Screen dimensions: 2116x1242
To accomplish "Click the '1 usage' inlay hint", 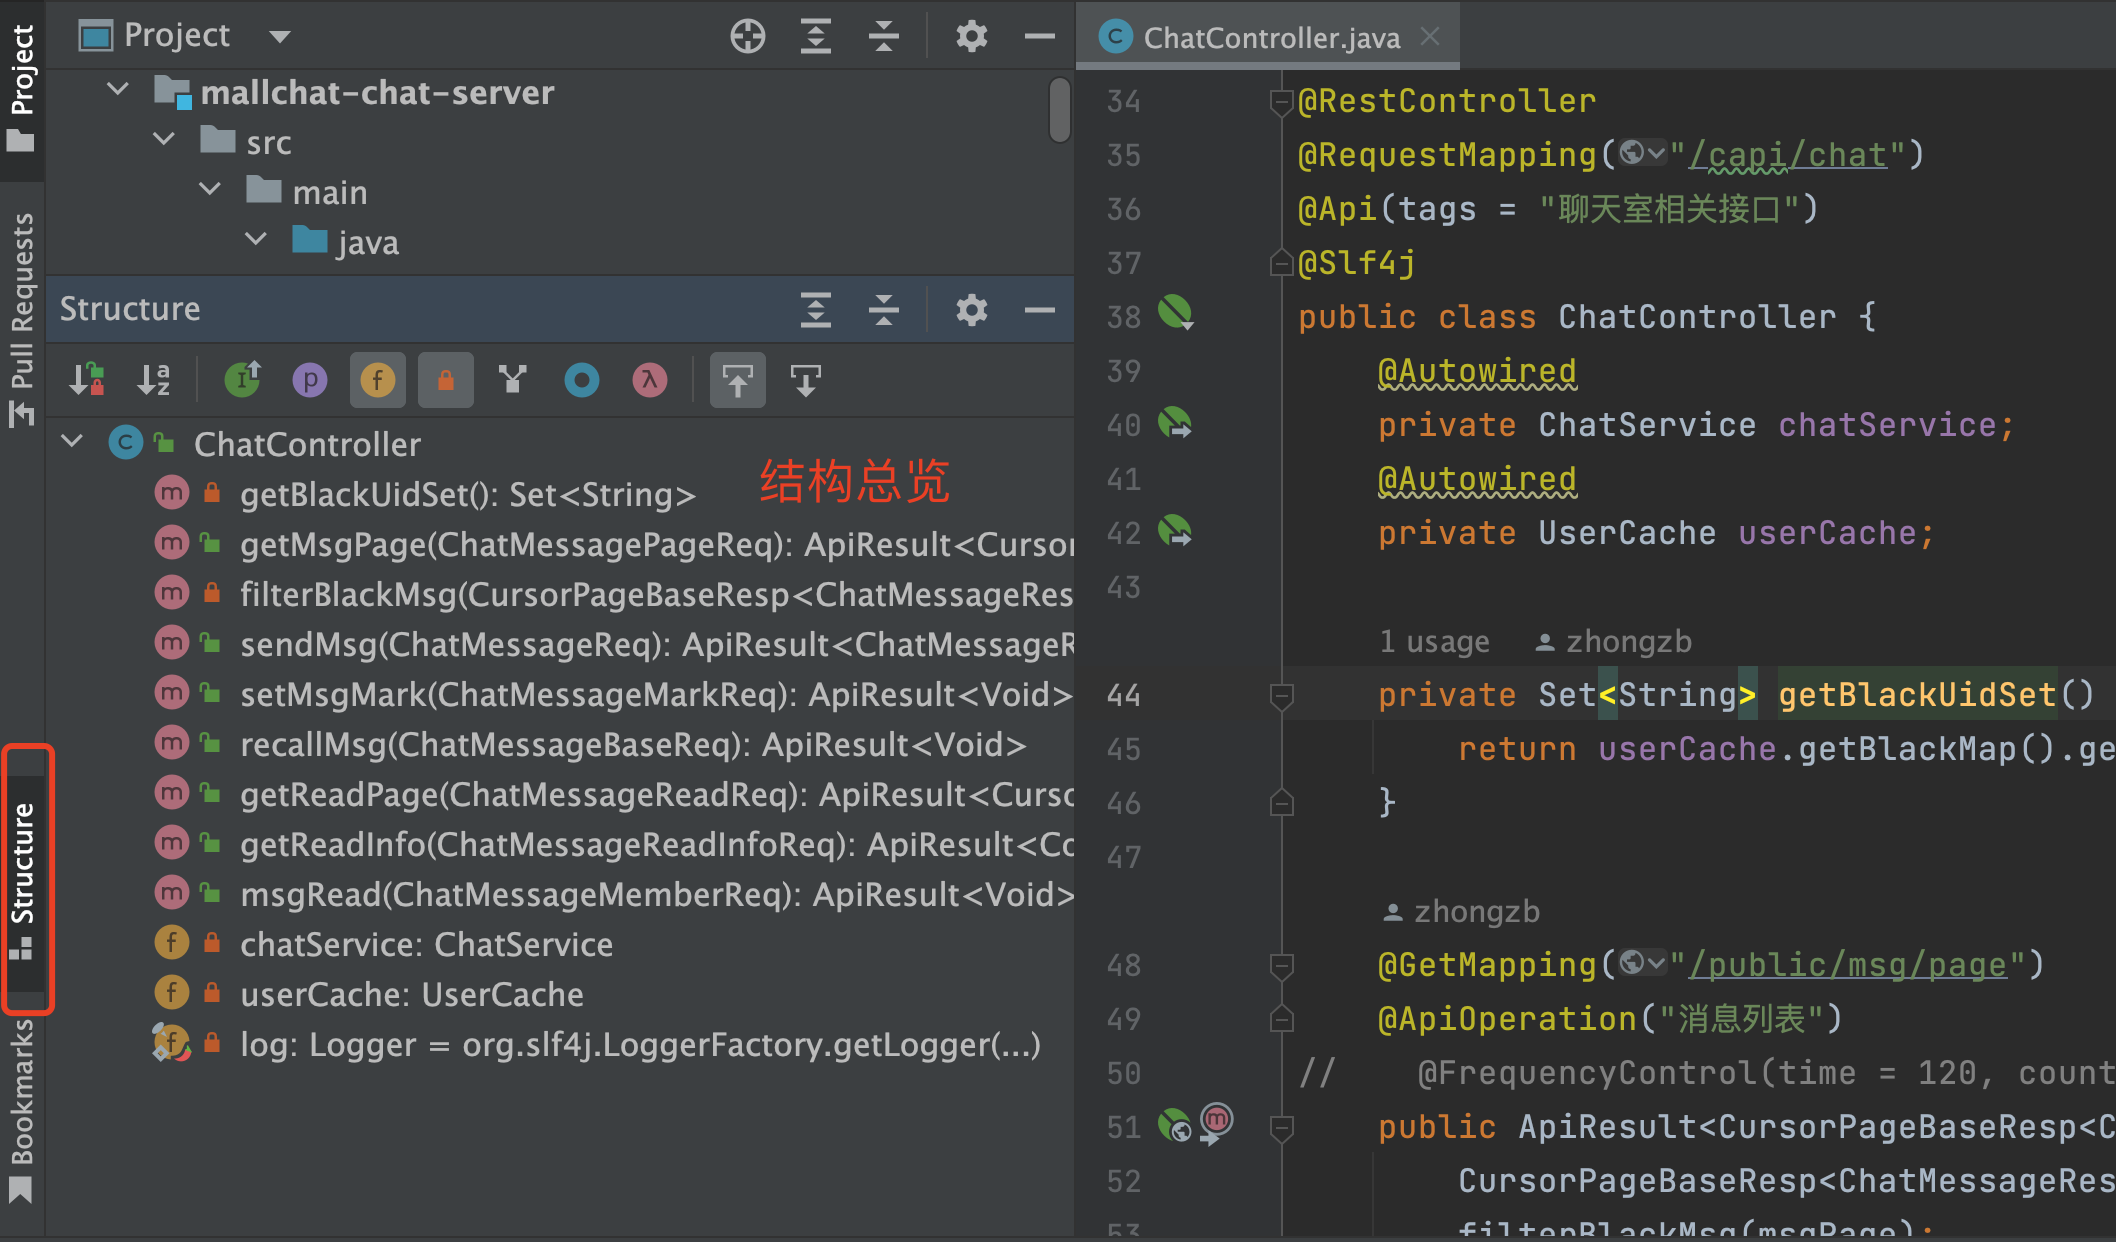I will [x=1434, y=642].
